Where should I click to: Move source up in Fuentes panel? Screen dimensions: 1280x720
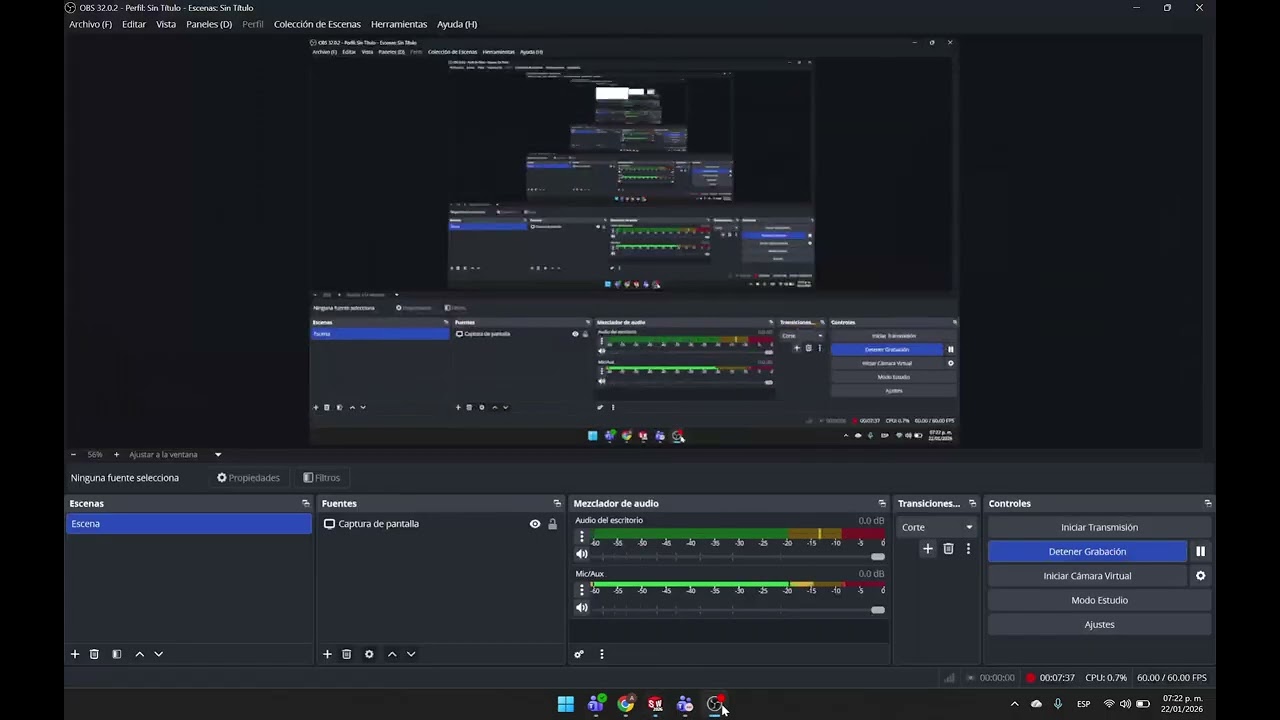(392, 654)
